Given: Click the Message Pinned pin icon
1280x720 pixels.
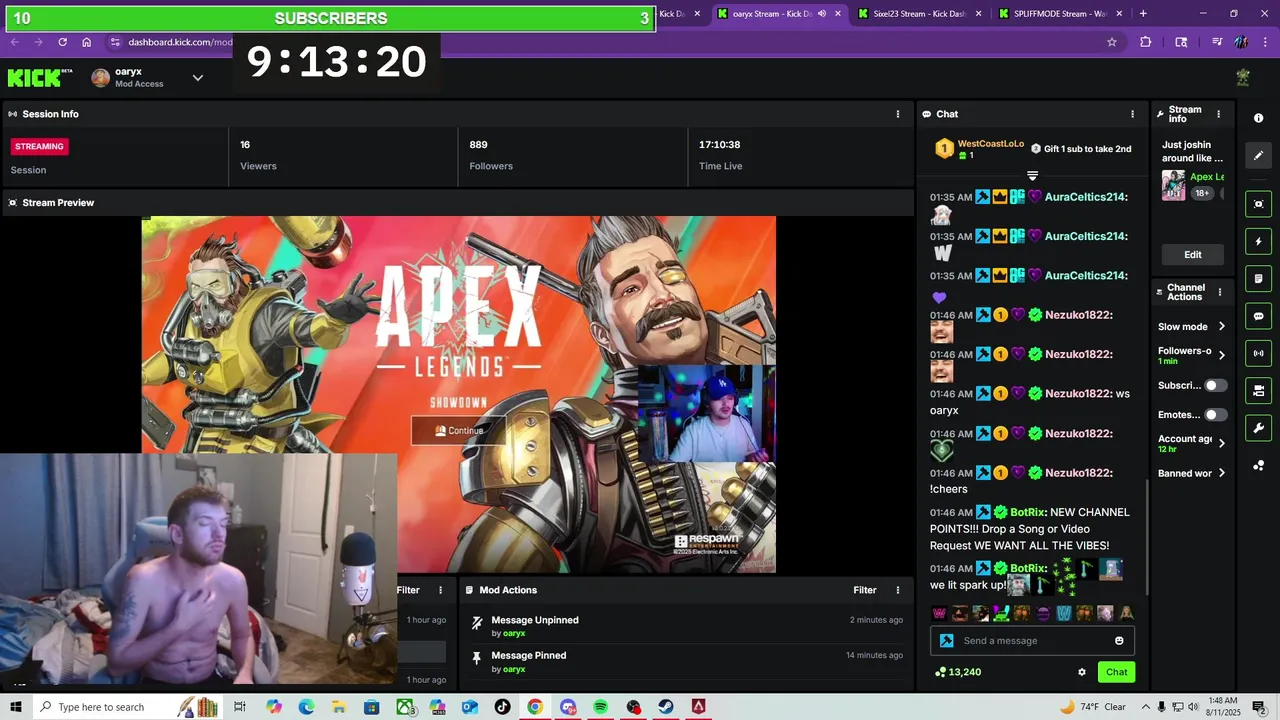Looking at the screenshot, I should (x=477, y=658).
